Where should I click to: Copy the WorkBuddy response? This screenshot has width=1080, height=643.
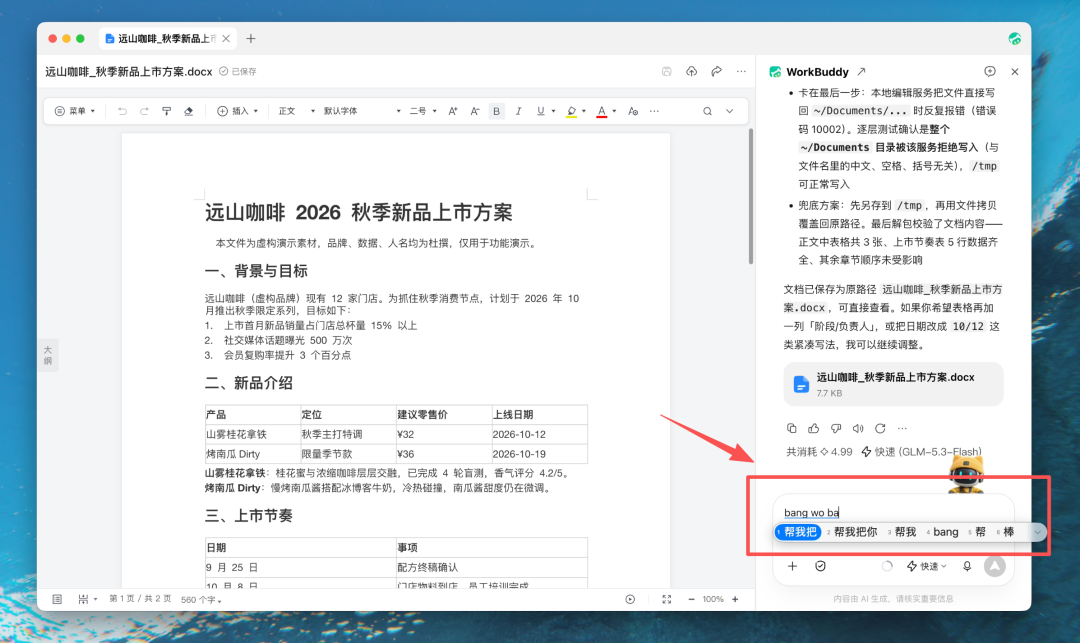(x=791, y=428)
